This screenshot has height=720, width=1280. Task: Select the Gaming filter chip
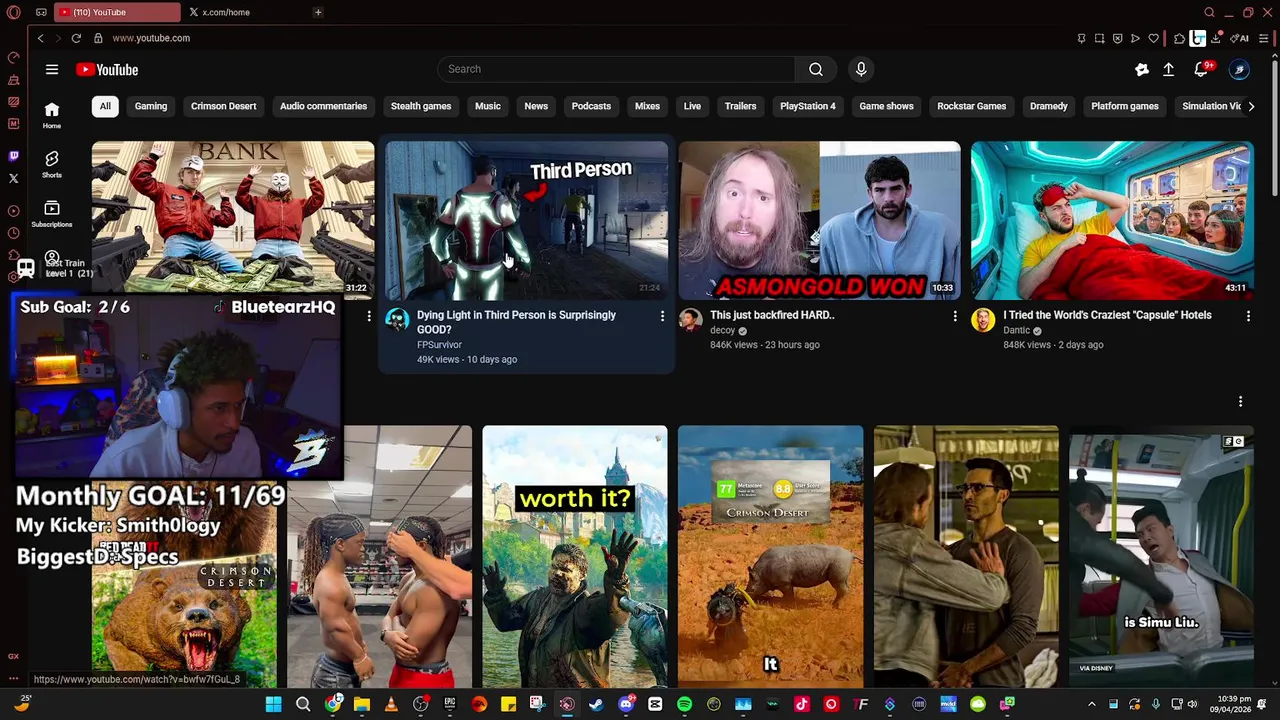point(151,106)
